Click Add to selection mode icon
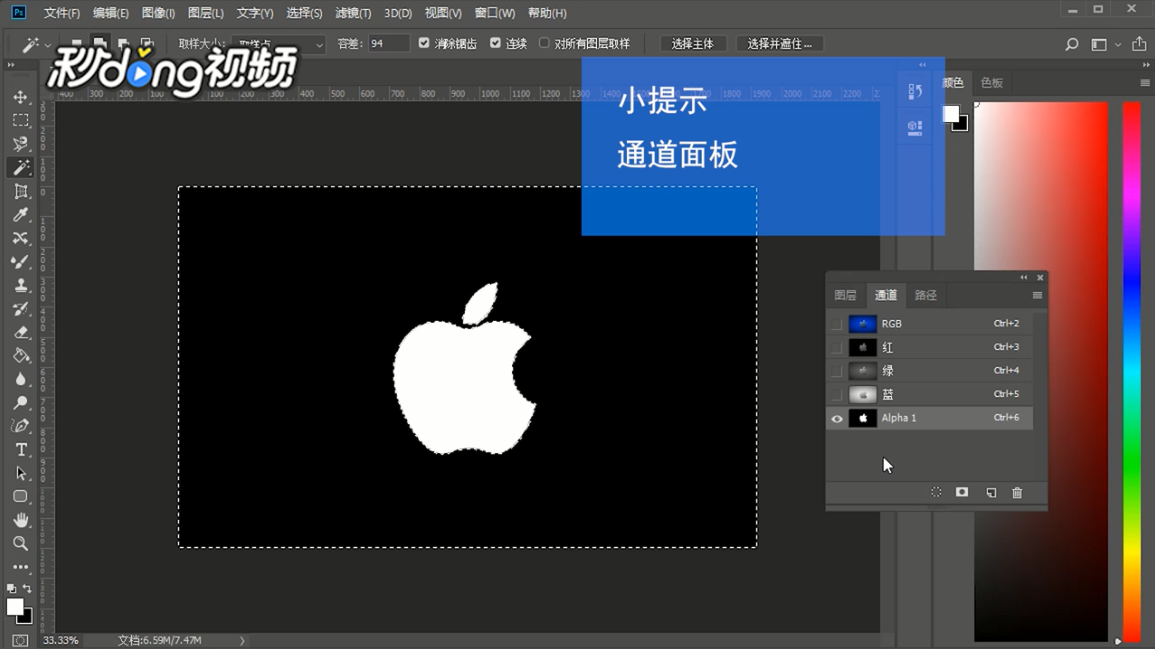Screen dimensions: 1155x649 coord(99,43)
